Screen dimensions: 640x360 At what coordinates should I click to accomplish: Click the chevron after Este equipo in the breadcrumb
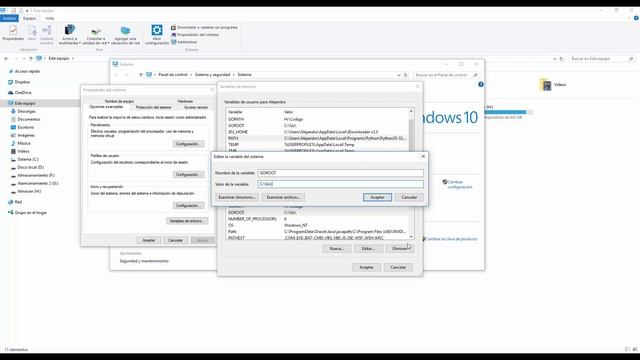tap(73, 59)
